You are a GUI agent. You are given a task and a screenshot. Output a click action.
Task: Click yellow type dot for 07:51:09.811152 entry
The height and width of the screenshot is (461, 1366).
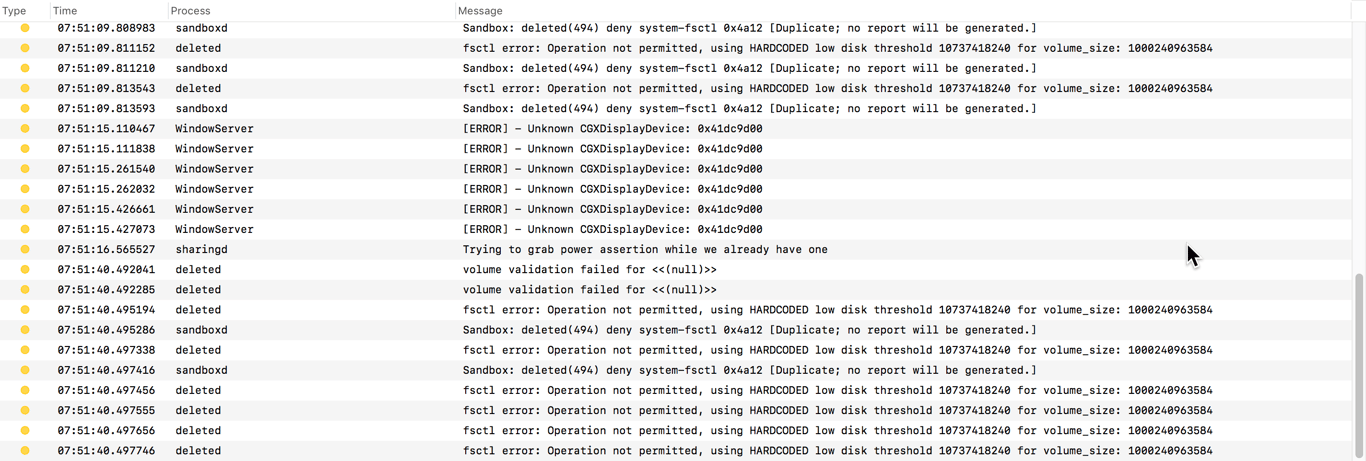(25, 48)
